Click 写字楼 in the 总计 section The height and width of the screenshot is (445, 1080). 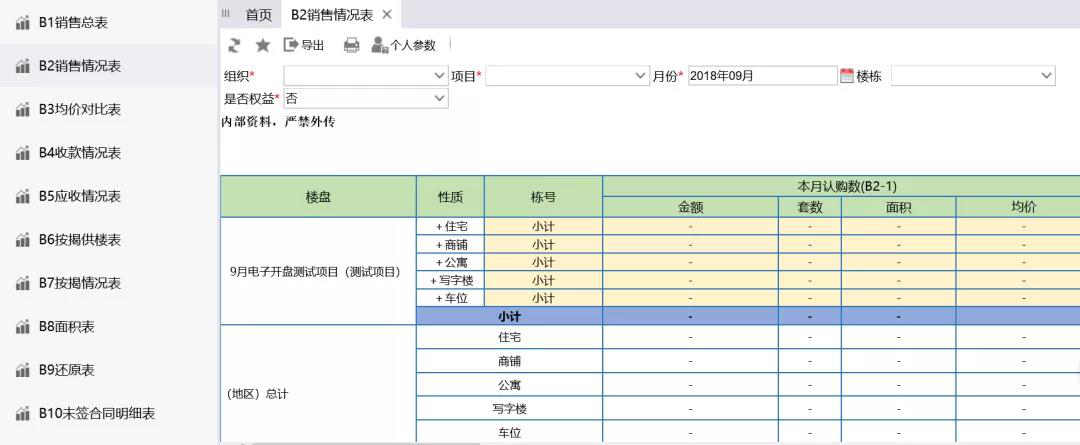[509, 408]
